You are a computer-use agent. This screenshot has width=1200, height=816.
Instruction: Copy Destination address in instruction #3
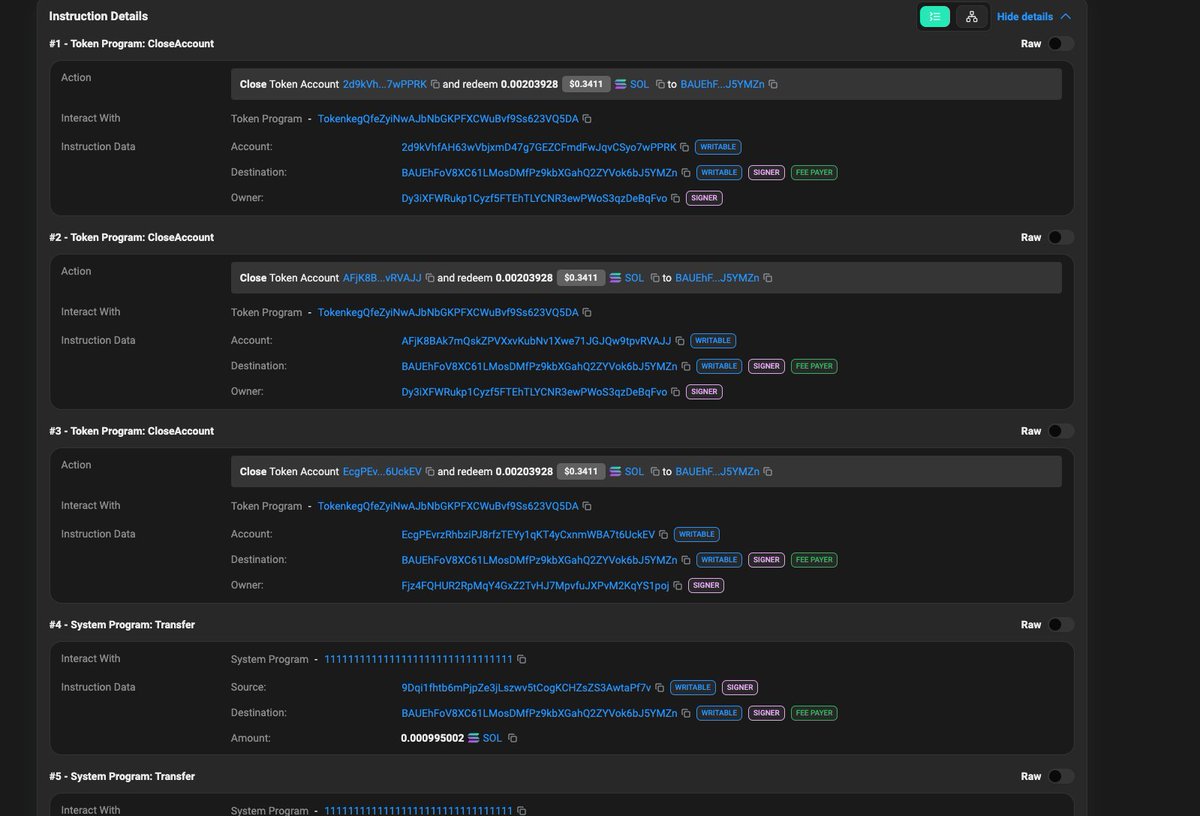(x=685, y=560)
